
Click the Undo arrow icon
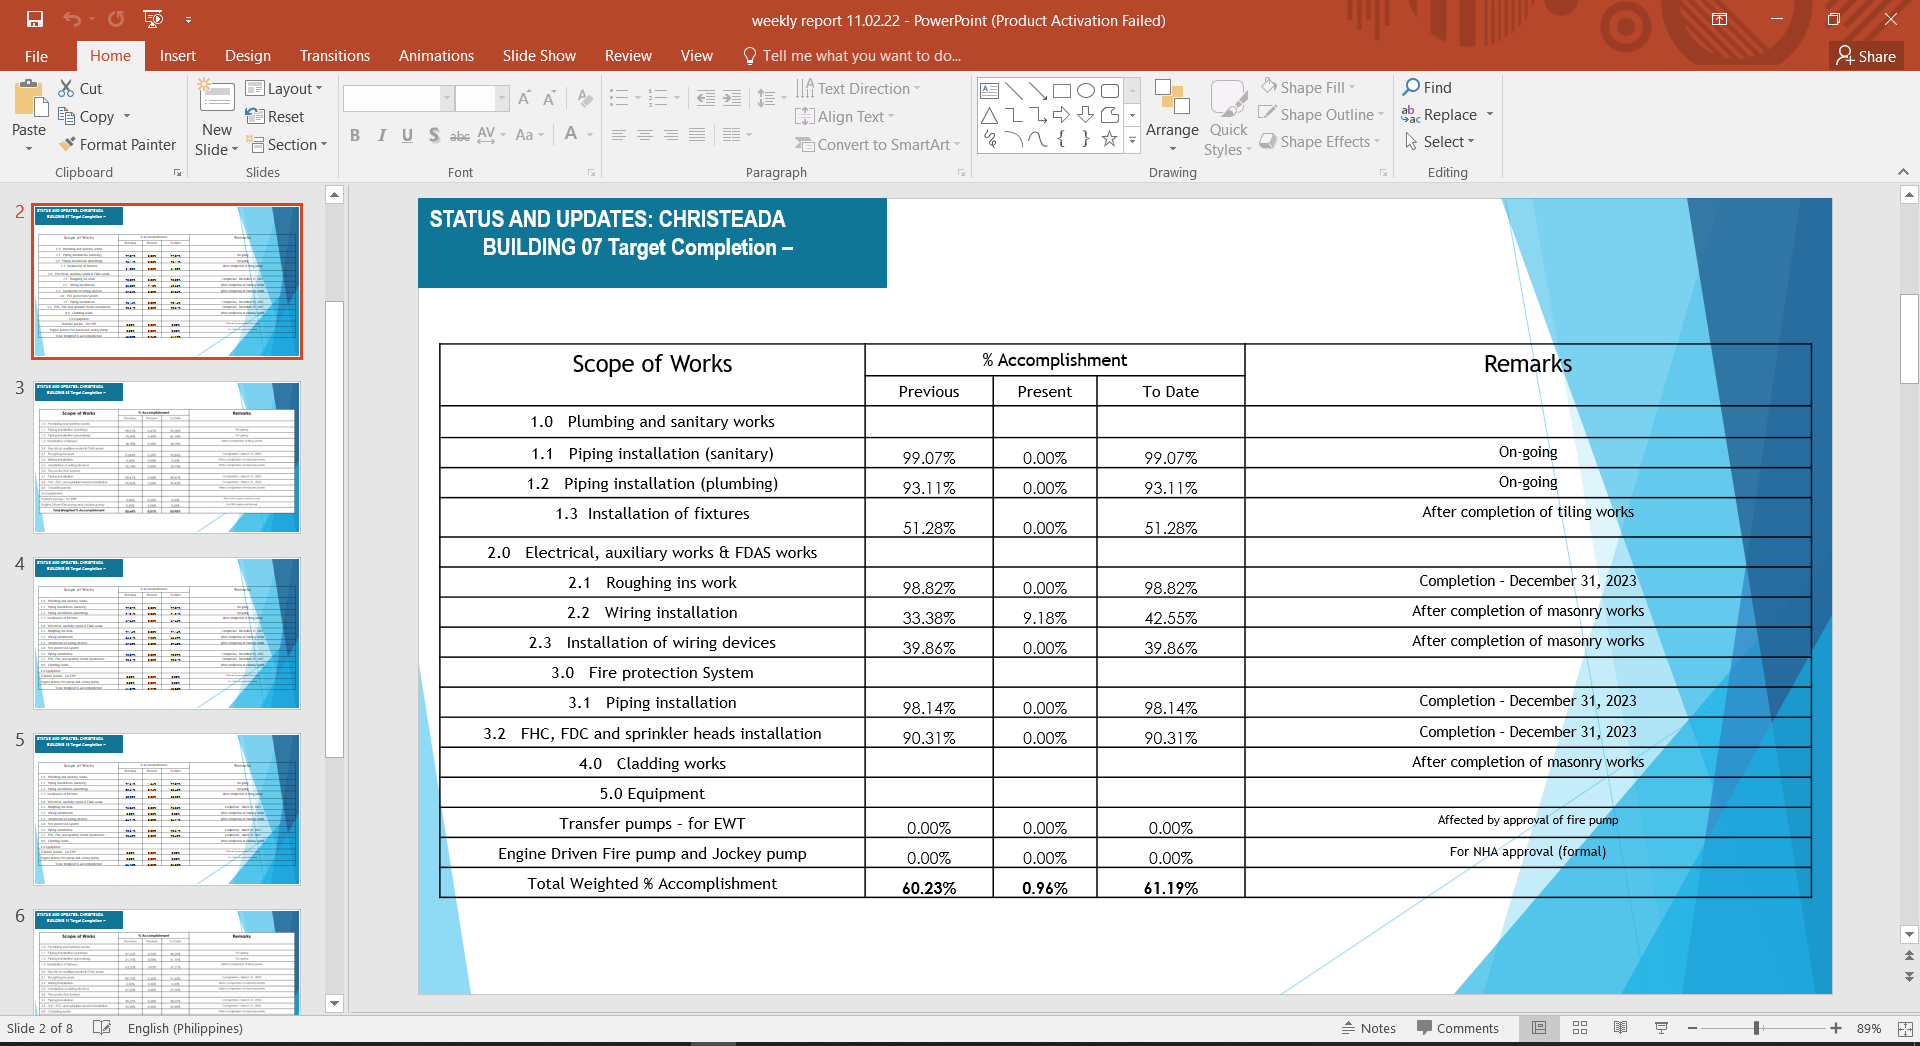[71, 19]
